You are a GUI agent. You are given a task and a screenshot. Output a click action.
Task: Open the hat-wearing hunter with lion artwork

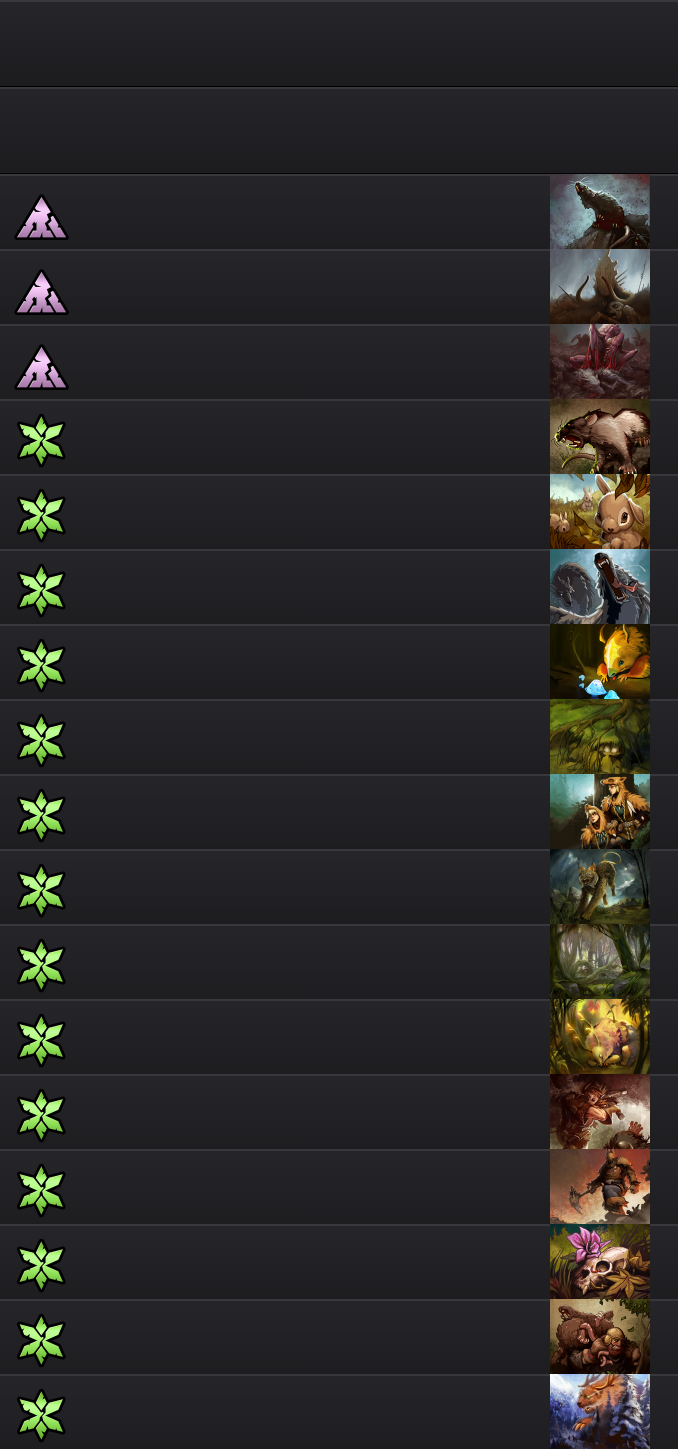[x=600, y=812]
